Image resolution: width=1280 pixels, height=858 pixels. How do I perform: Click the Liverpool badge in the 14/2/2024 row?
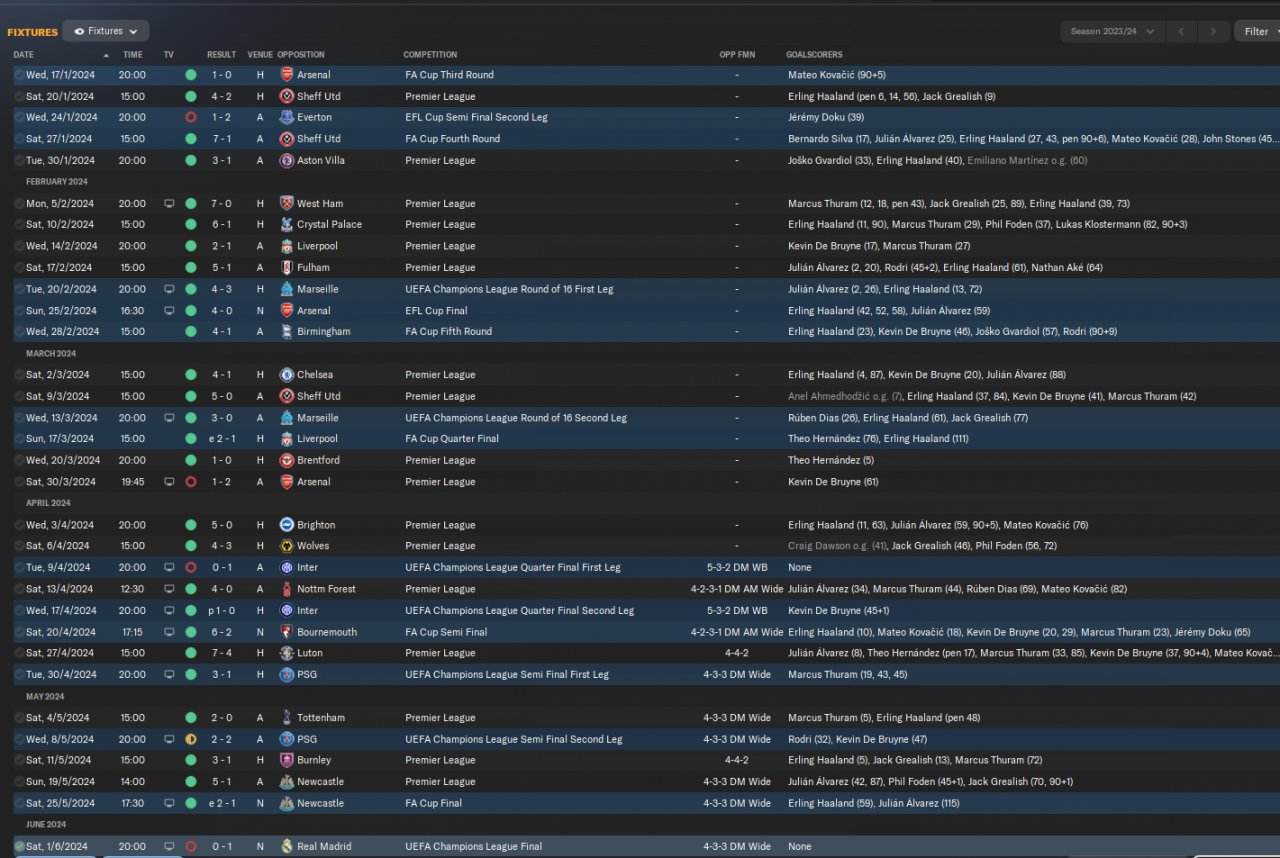(x=287, y=247)
